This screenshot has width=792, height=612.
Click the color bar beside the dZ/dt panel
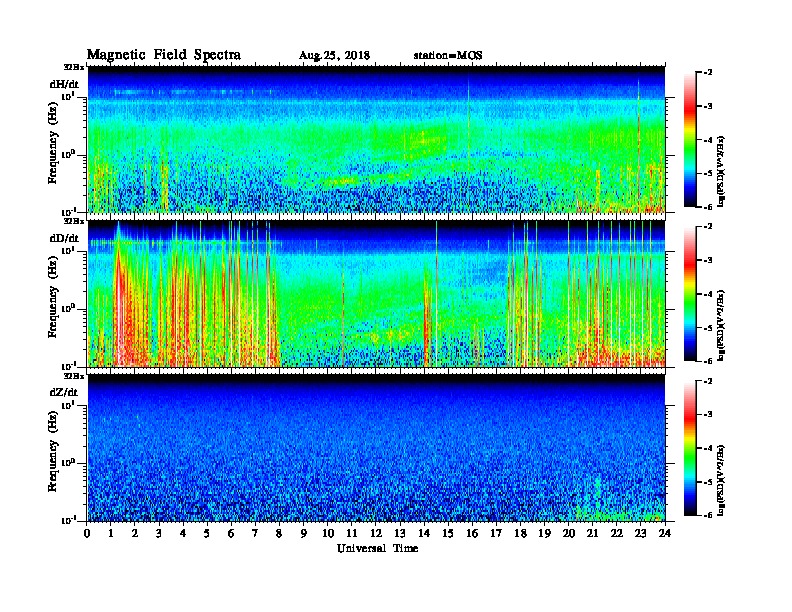click(x=689, y=448)
